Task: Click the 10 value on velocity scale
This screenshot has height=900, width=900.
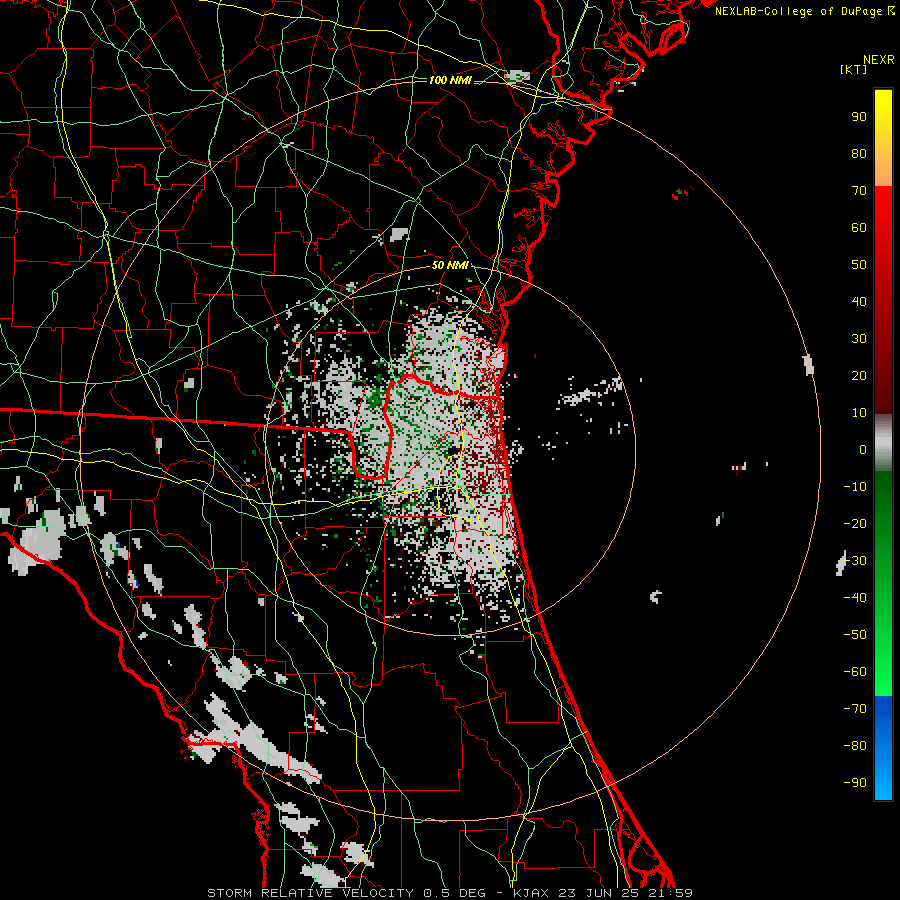Action: tap(859, 413)
